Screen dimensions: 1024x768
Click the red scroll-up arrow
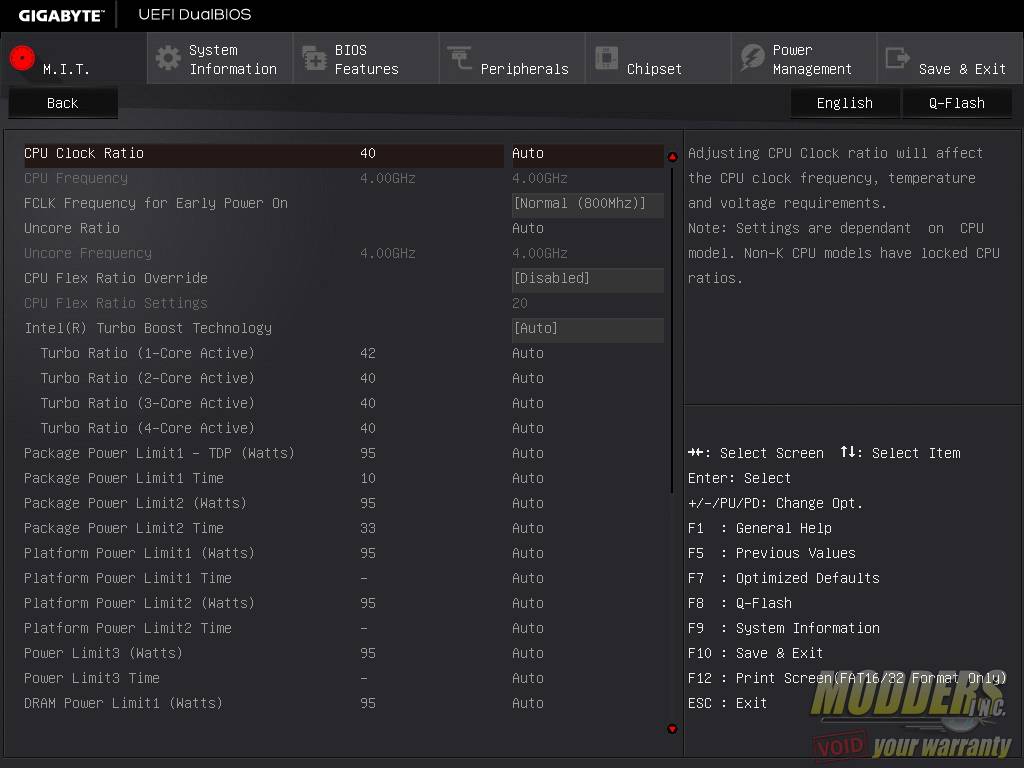coord(672,156)
